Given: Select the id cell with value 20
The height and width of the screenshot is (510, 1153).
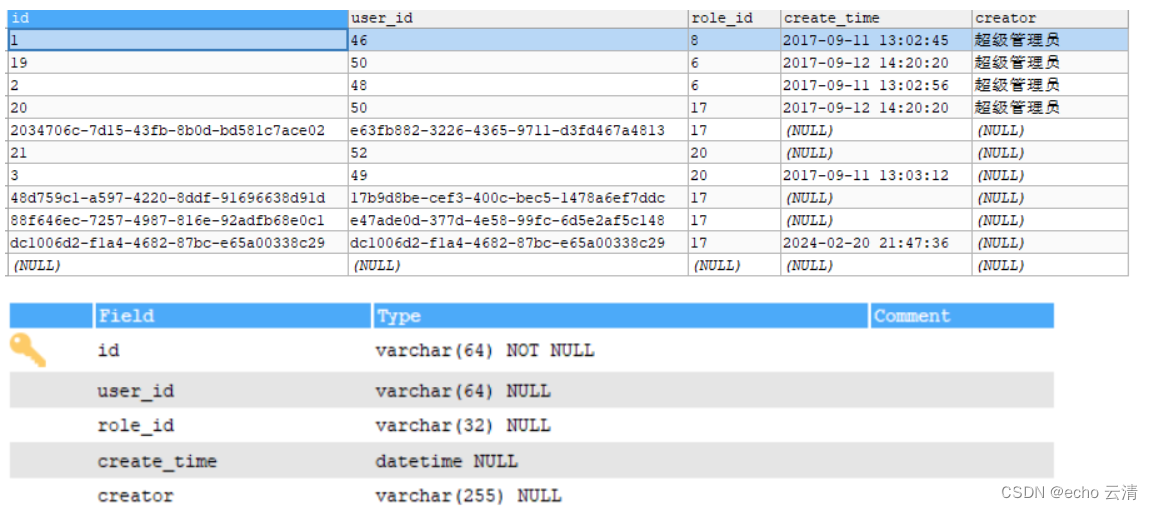Looking at the screenshot, I should 177,108.
